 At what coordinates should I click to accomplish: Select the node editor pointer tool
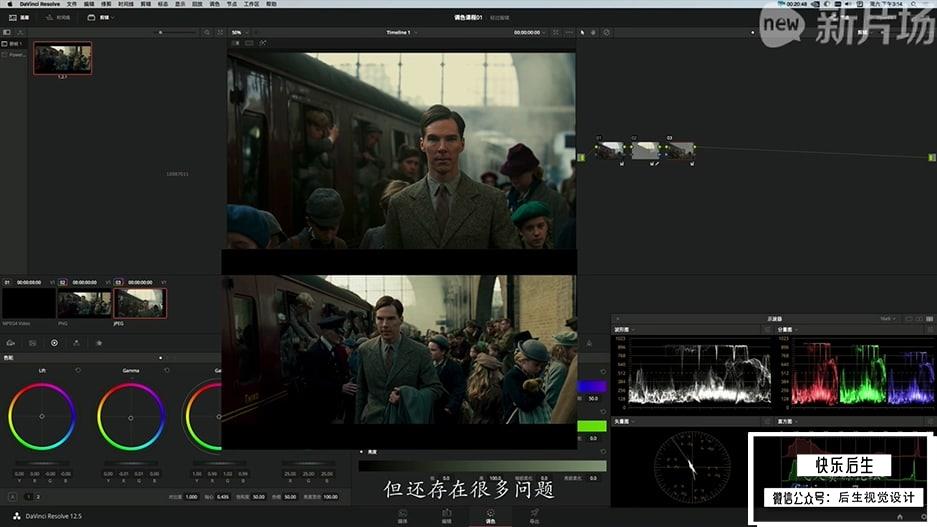point(583,32)
